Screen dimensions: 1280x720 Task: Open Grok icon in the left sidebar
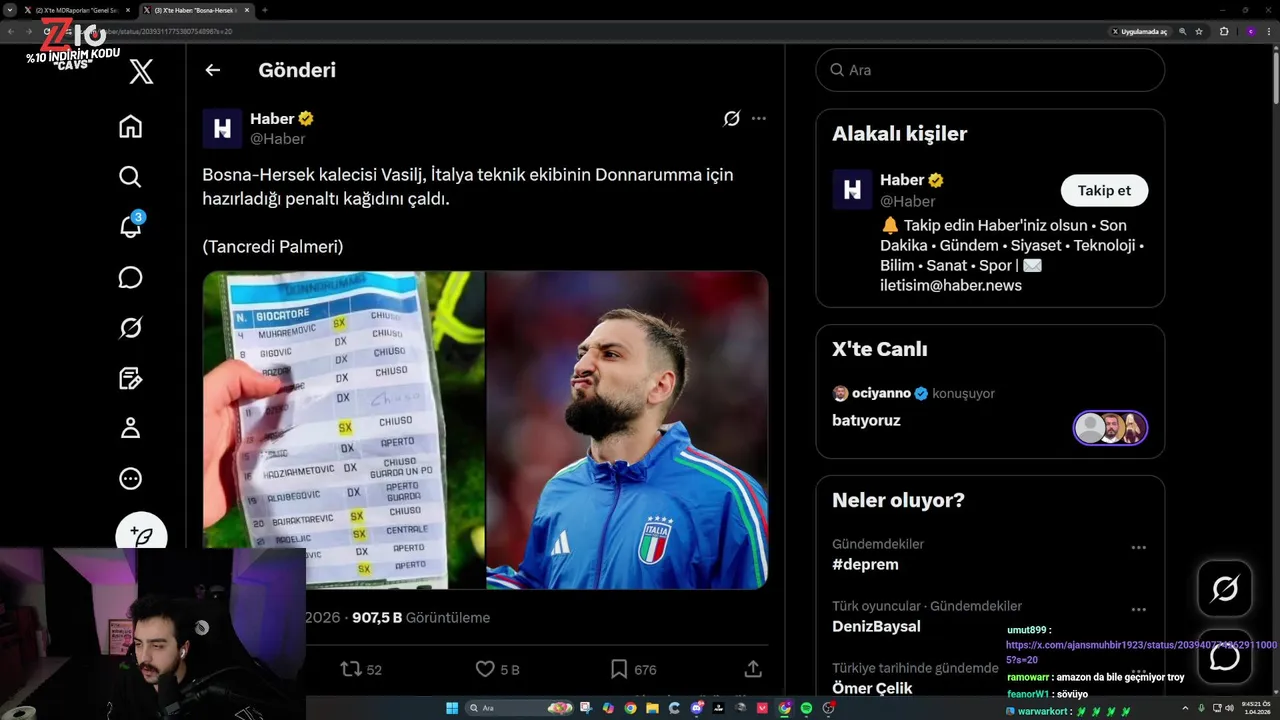click(130, 328)
